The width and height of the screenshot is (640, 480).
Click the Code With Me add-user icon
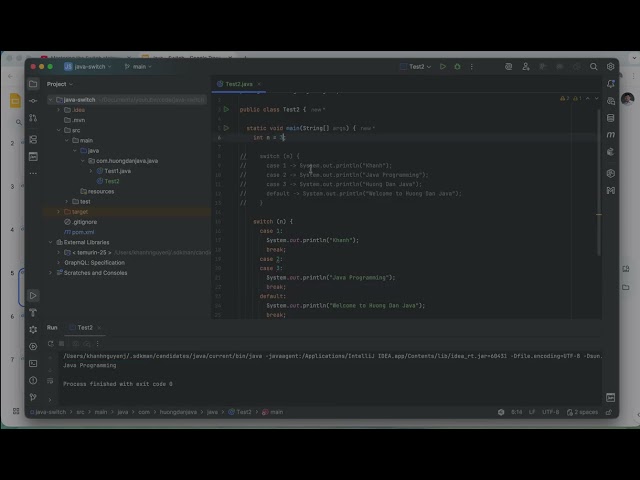pos(526,67)
